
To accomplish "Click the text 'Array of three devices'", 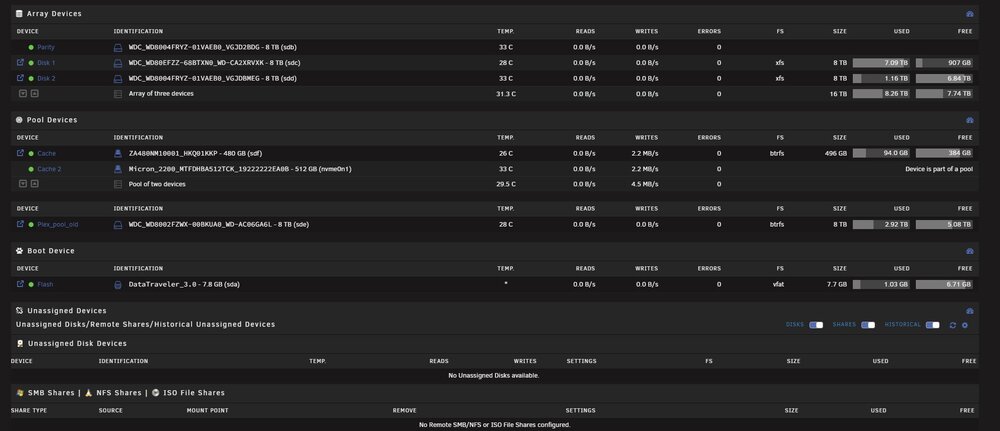I will coord(161,93).
